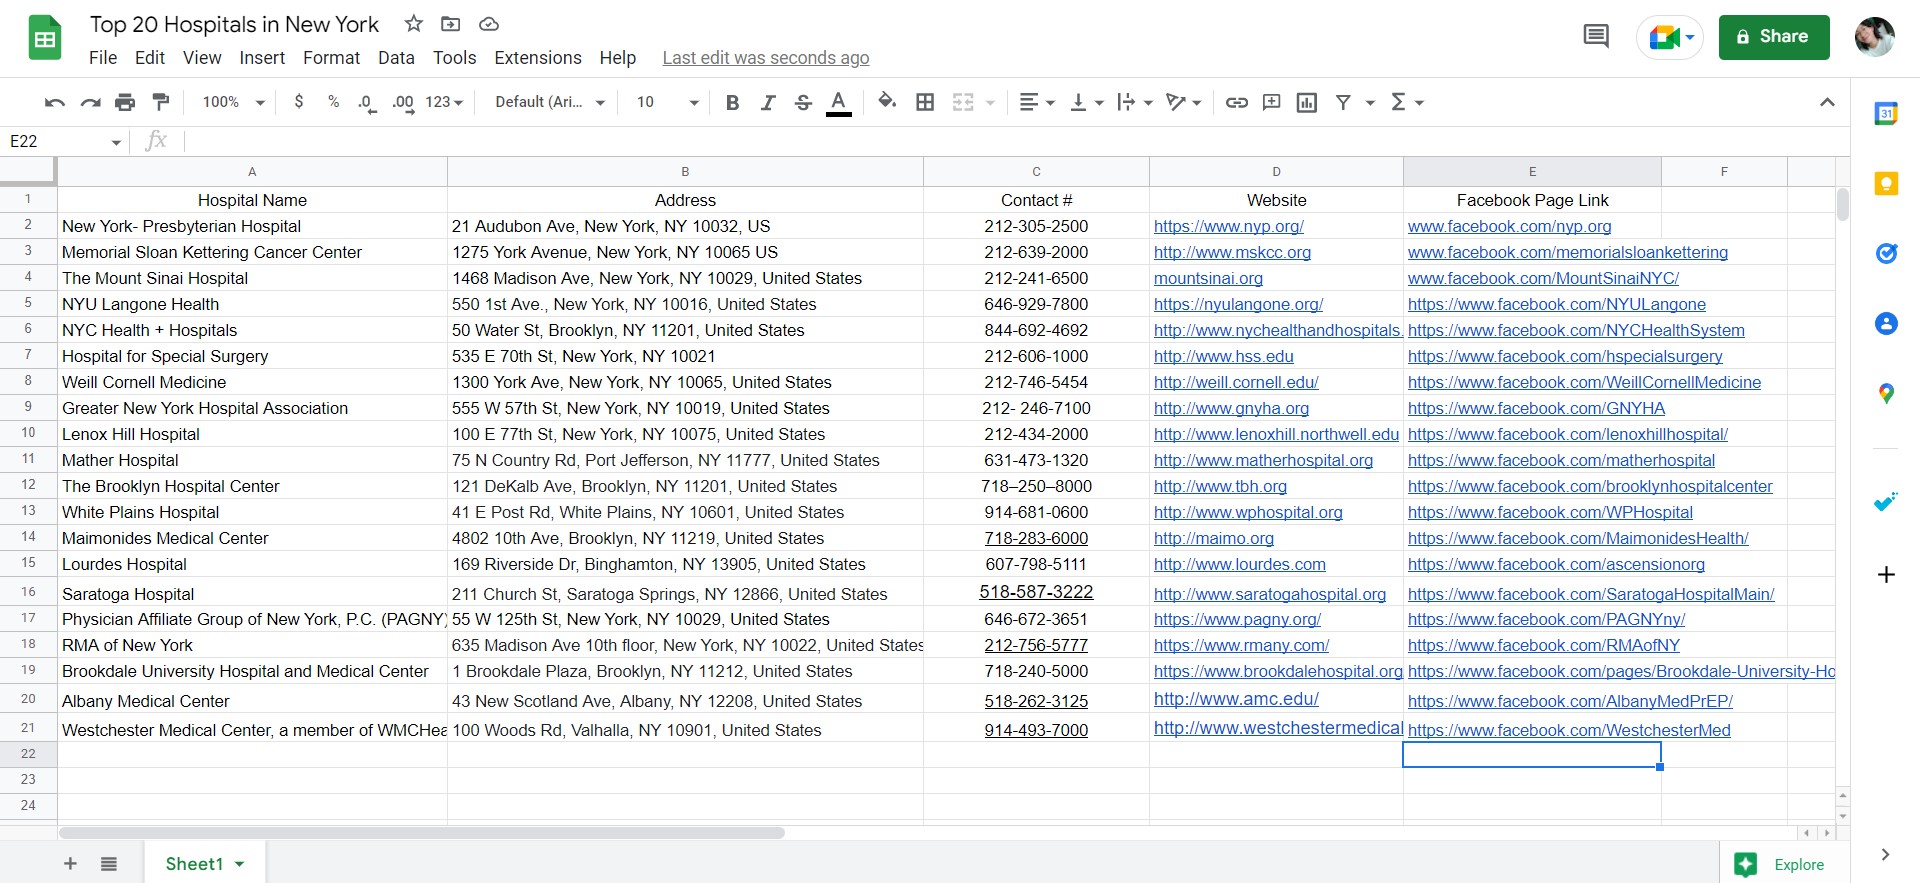Expand the font family dropdown
The image size is (1920, 883).
(550, 102)
